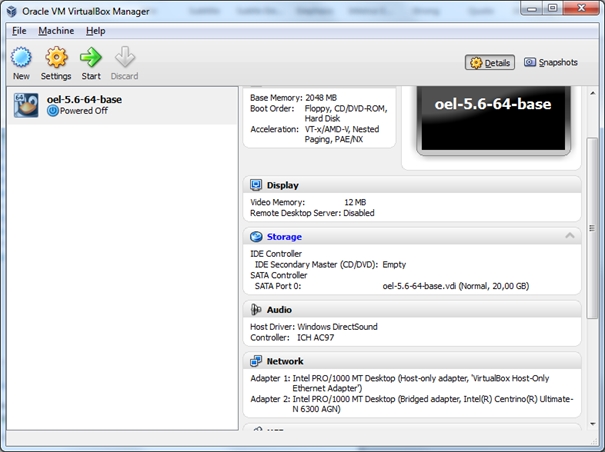Click the Adapter 1 host-only entry
The width and height of the screenshot is (605, 452).
pos(400,383)
